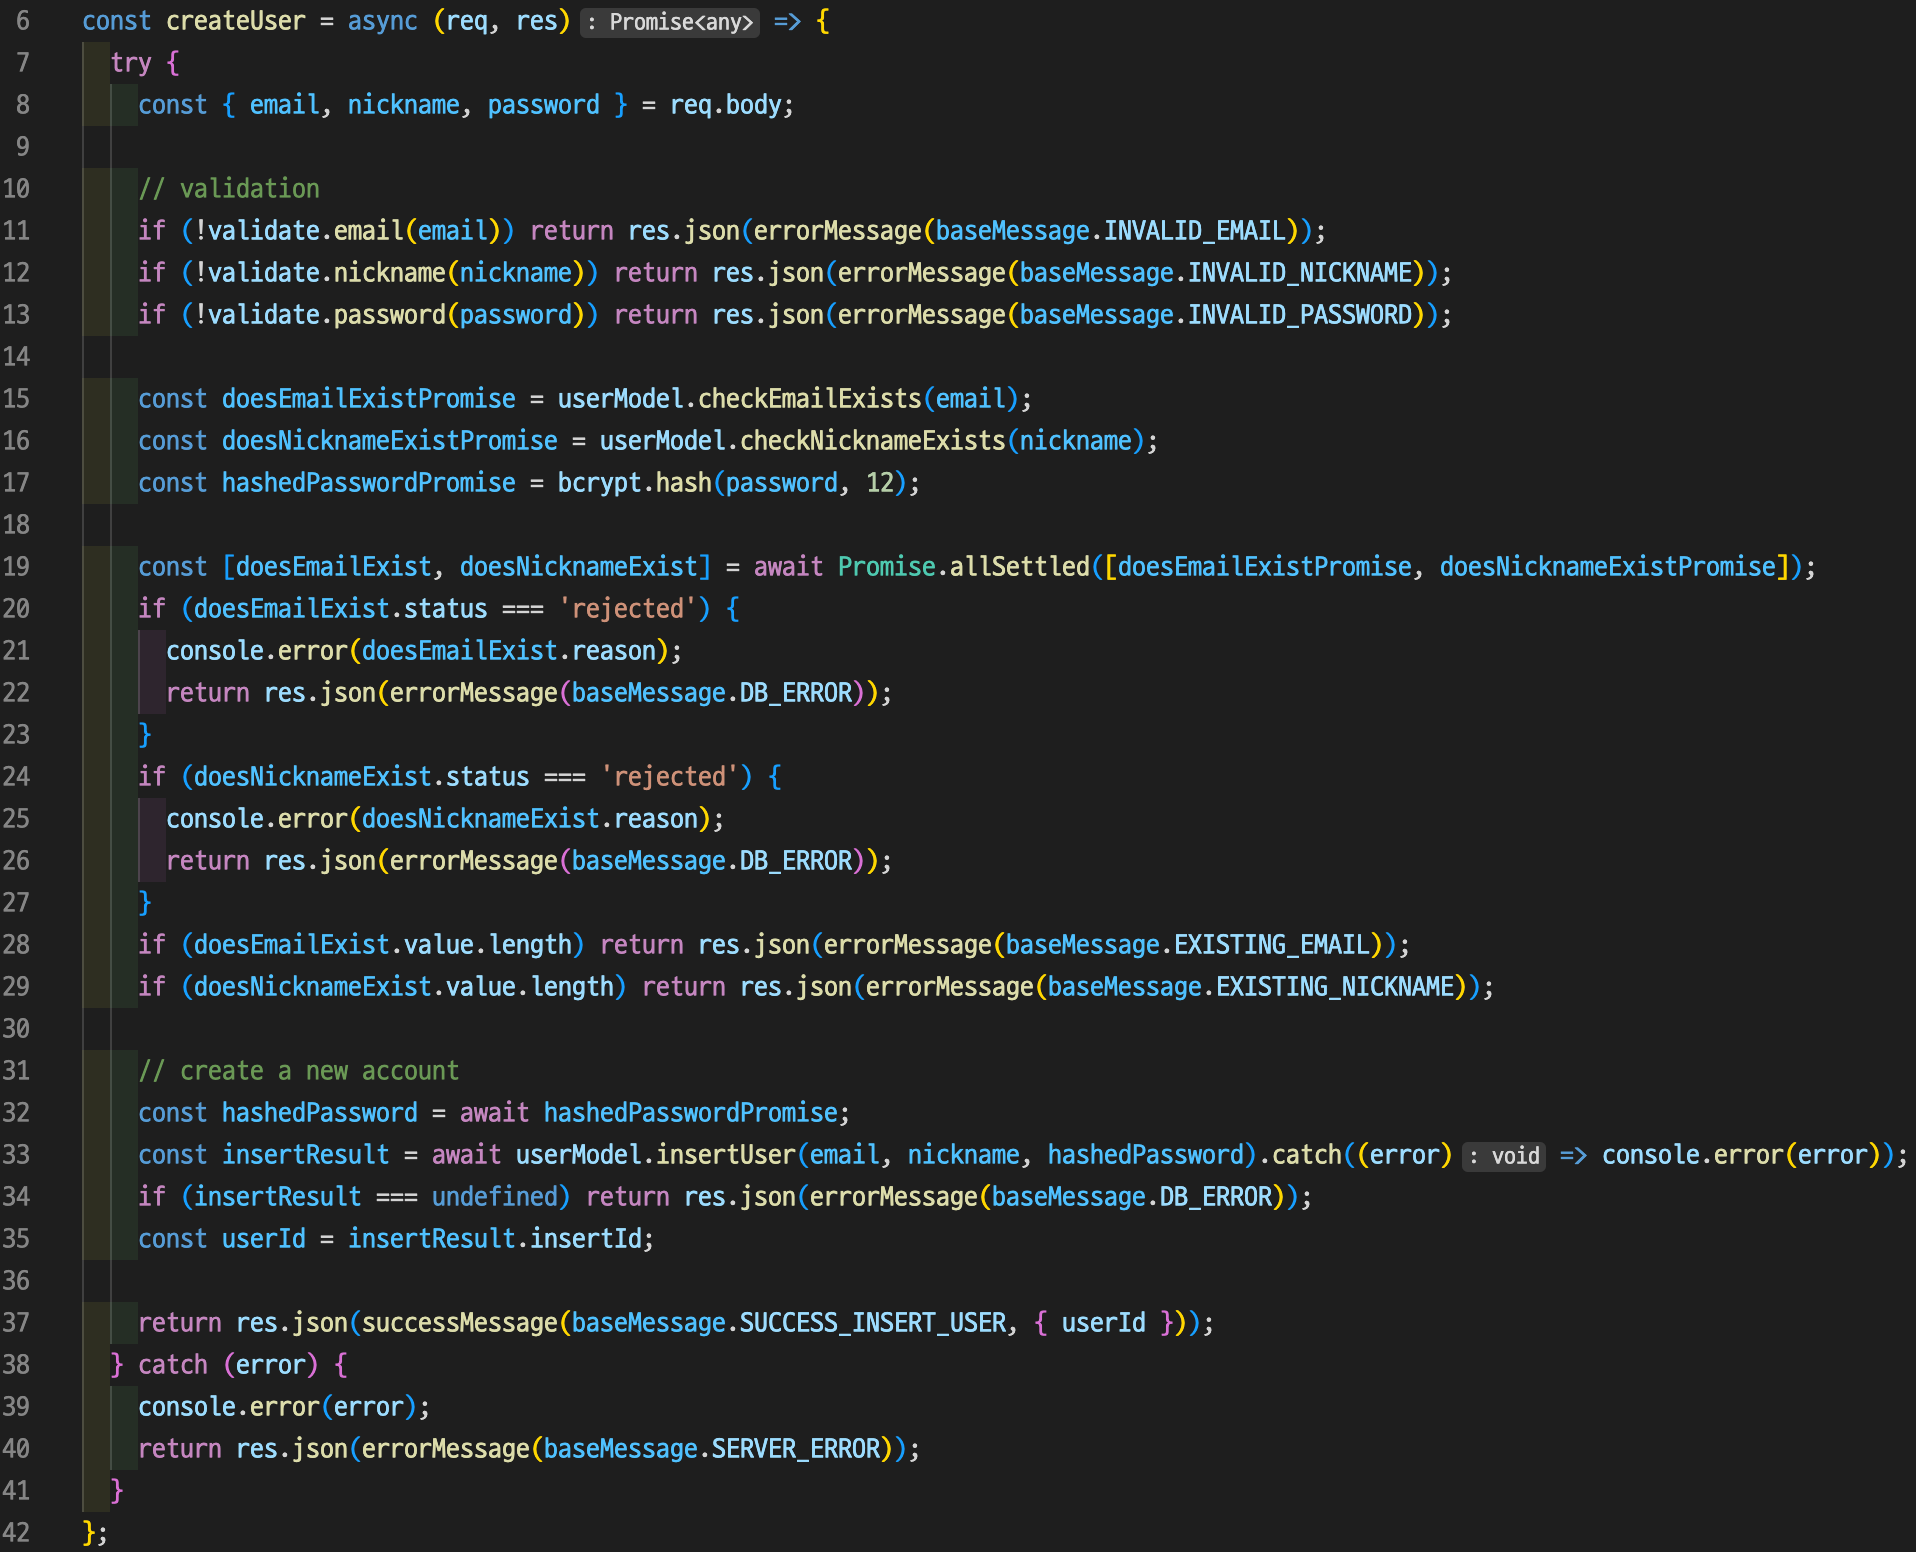Click doesNicknameExist.reason on line 25
1916x1552 pixels.
529,819
